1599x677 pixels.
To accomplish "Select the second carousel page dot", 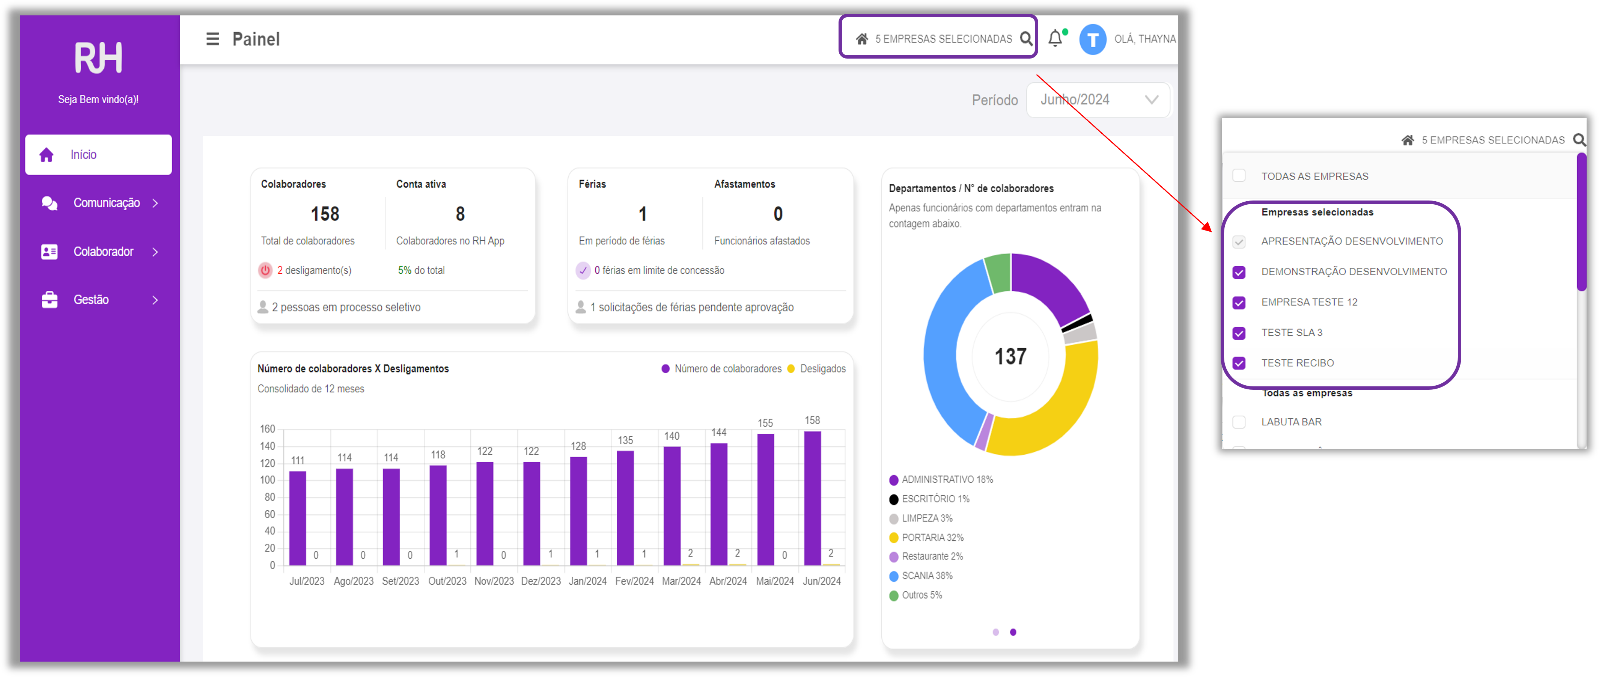I will click(1013, 632).
